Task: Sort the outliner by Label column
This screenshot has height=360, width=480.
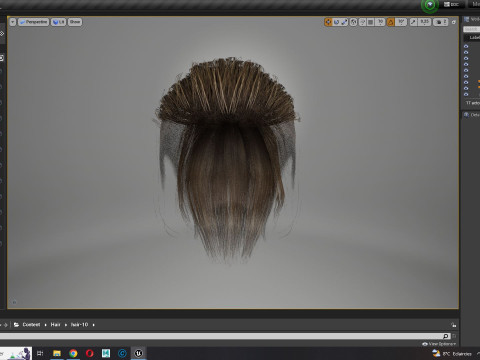Action: pyautogui.click(x=474, y=37)
